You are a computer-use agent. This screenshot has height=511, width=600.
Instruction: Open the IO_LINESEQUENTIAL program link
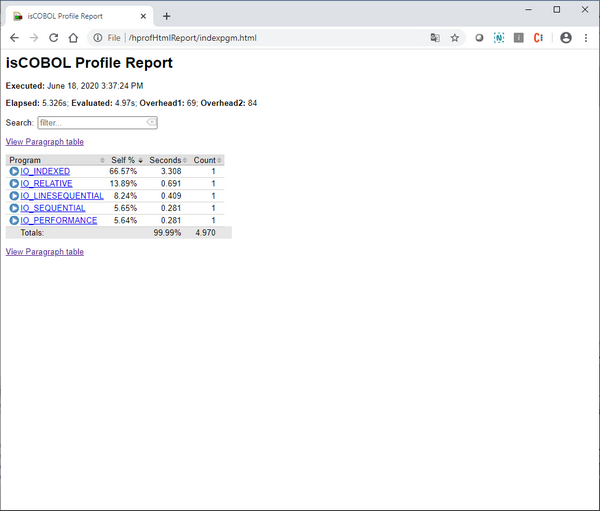(62, 196)
